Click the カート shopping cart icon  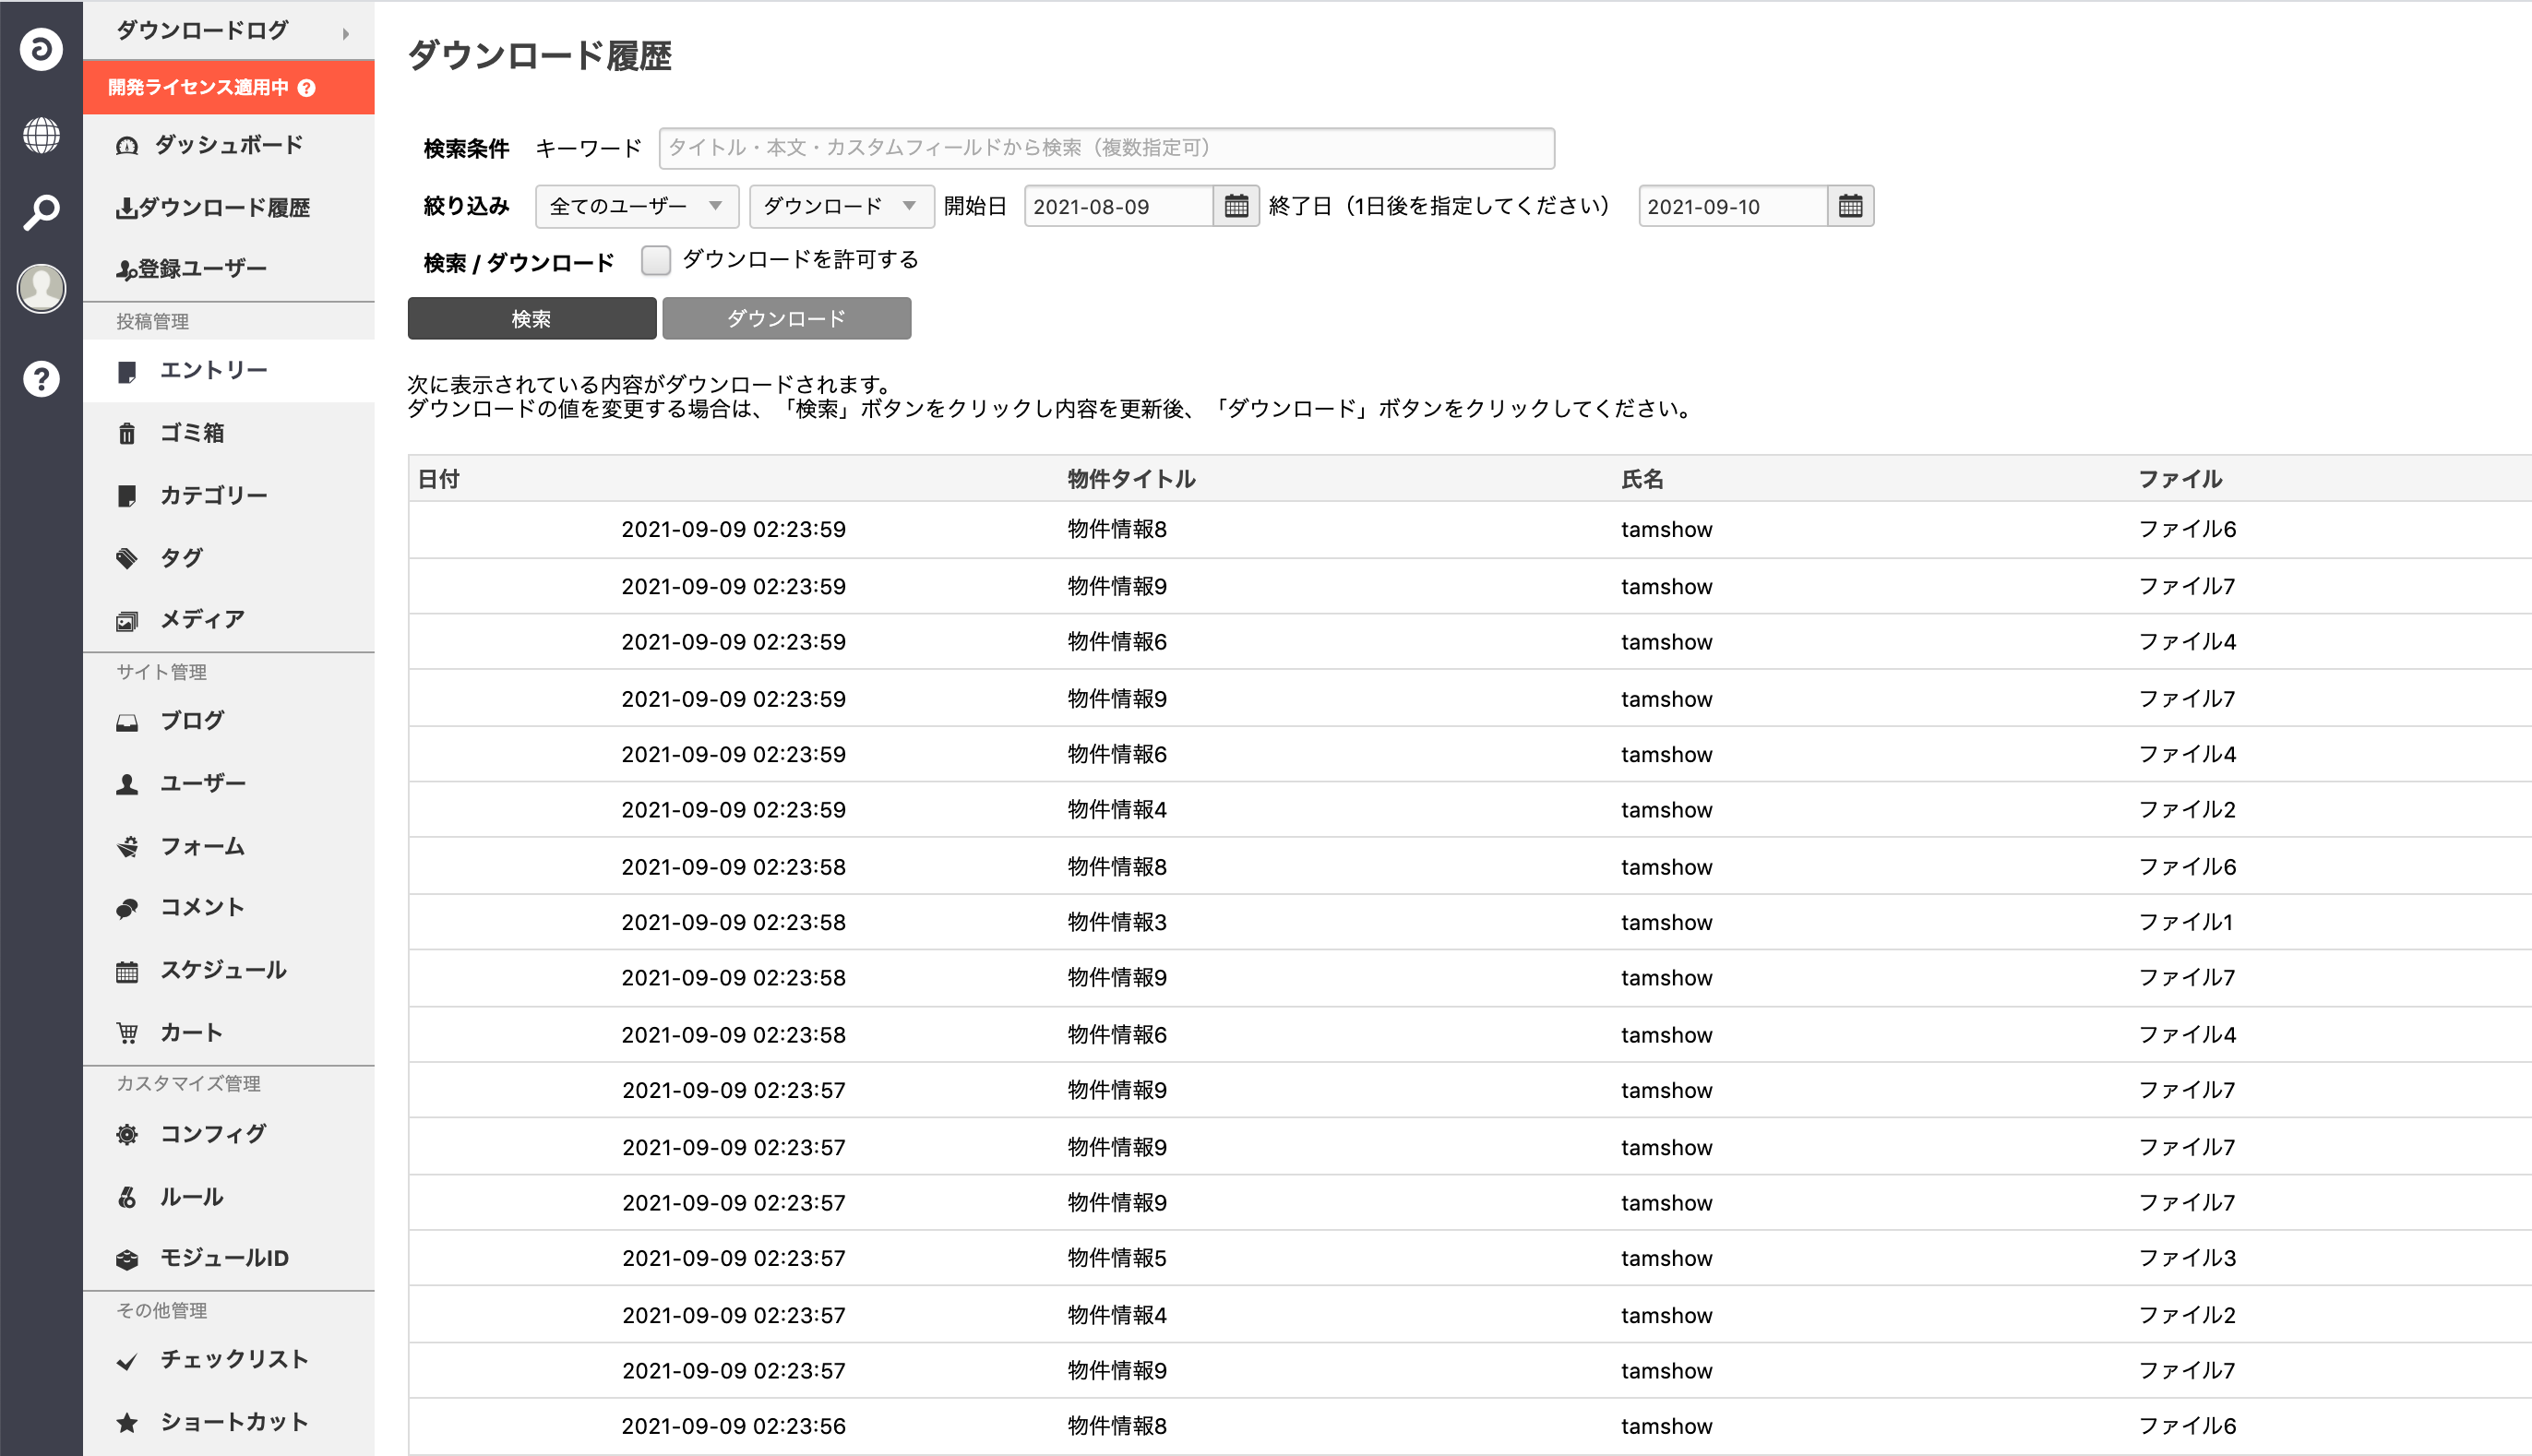[x=127, y=1033]
